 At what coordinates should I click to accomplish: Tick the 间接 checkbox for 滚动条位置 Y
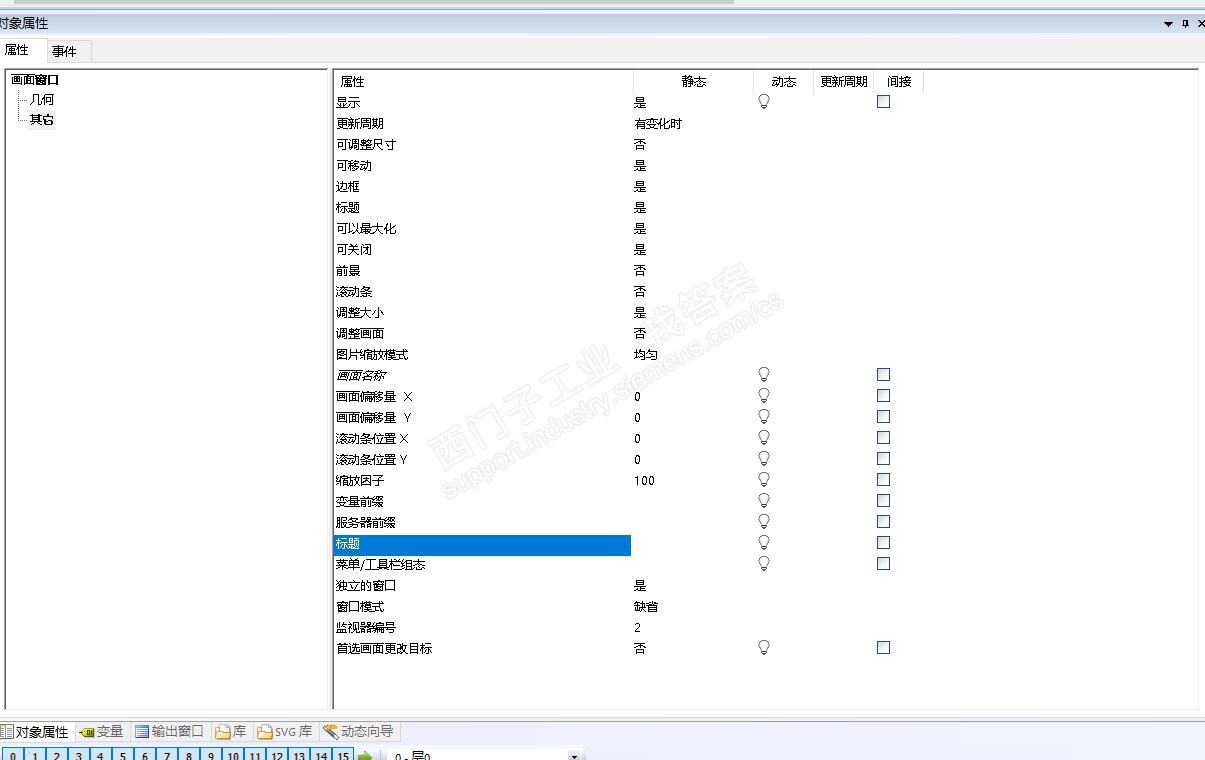pyautogui.click(x=883, y=459)
